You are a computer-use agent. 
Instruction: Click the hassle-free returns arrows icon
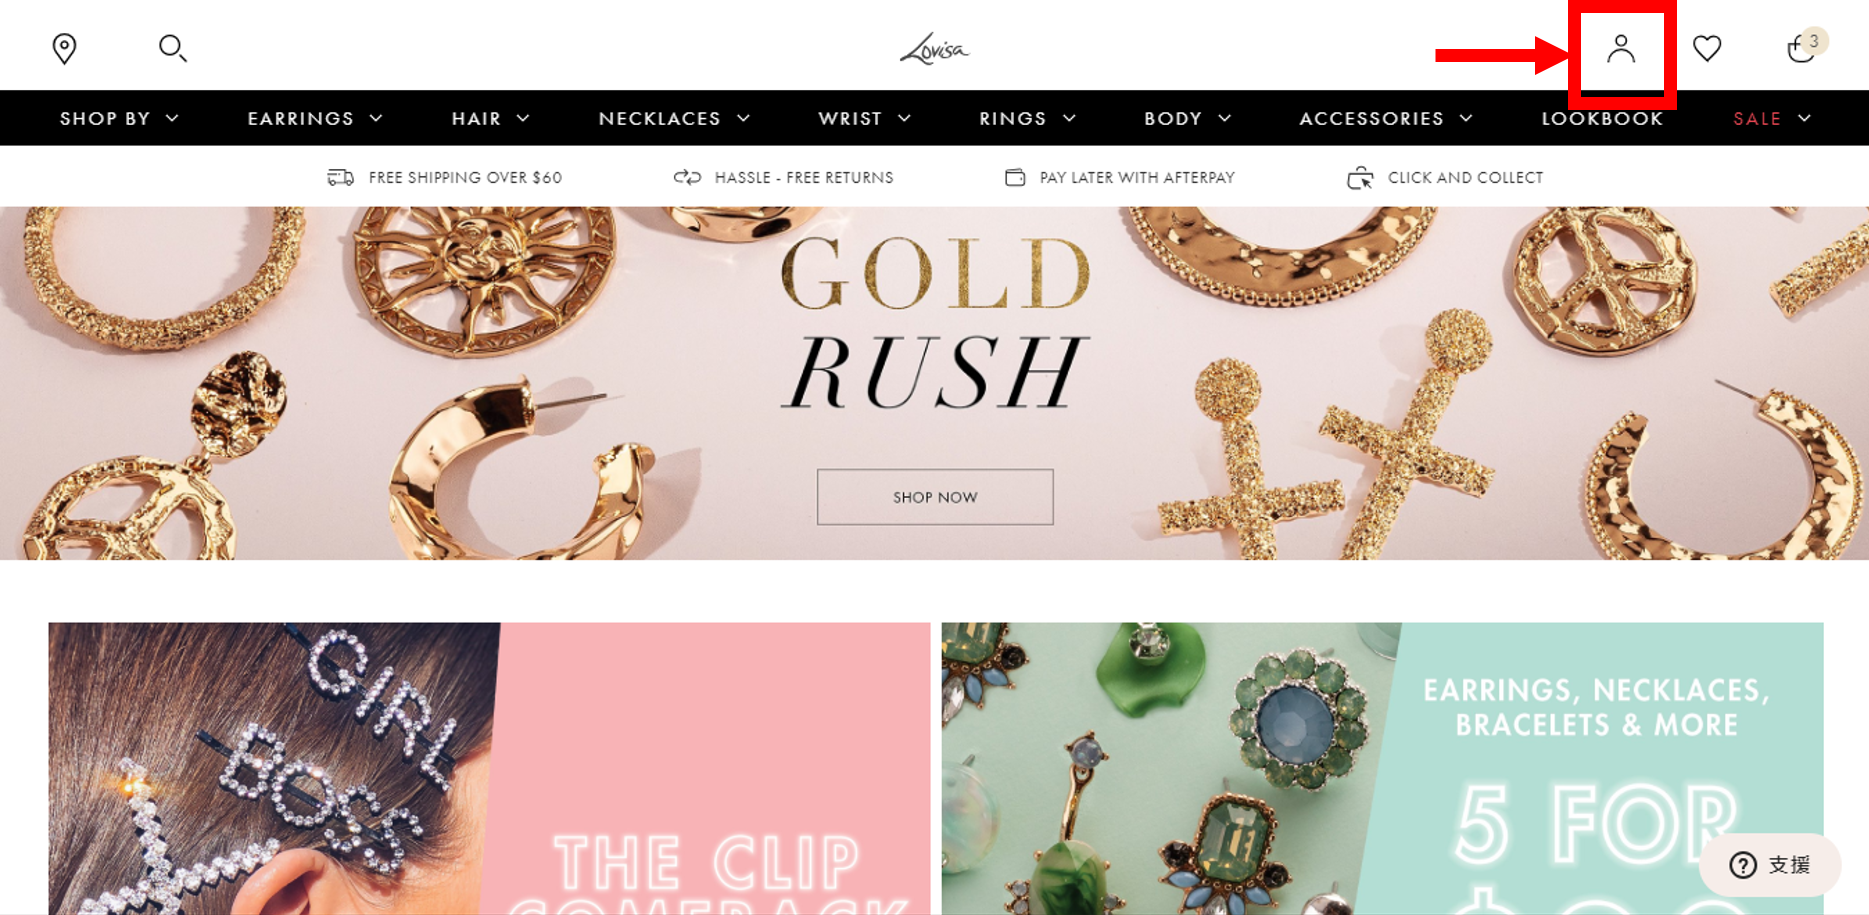pos(687,177)
